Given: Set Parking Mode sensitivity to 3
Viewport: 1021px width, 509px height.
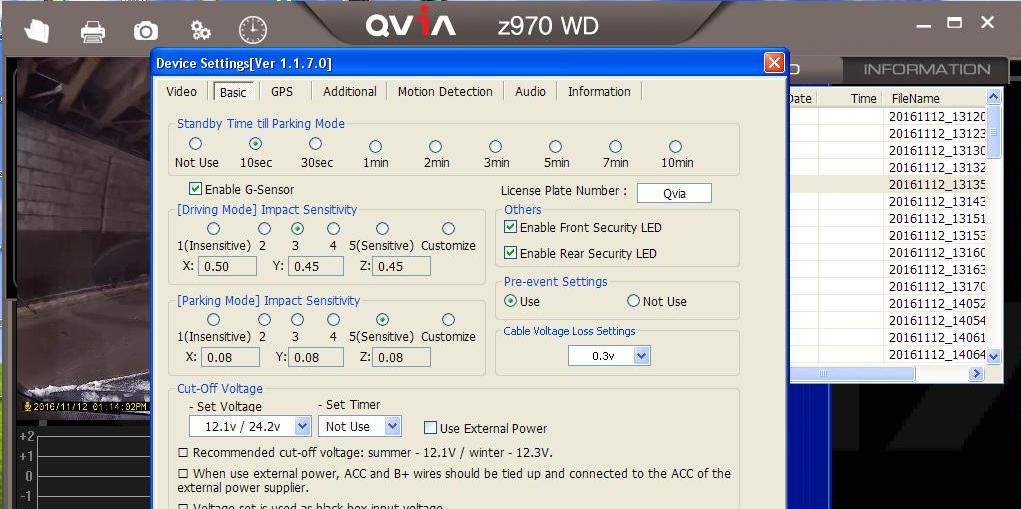Looking at the screenshot, I should 298,320.
